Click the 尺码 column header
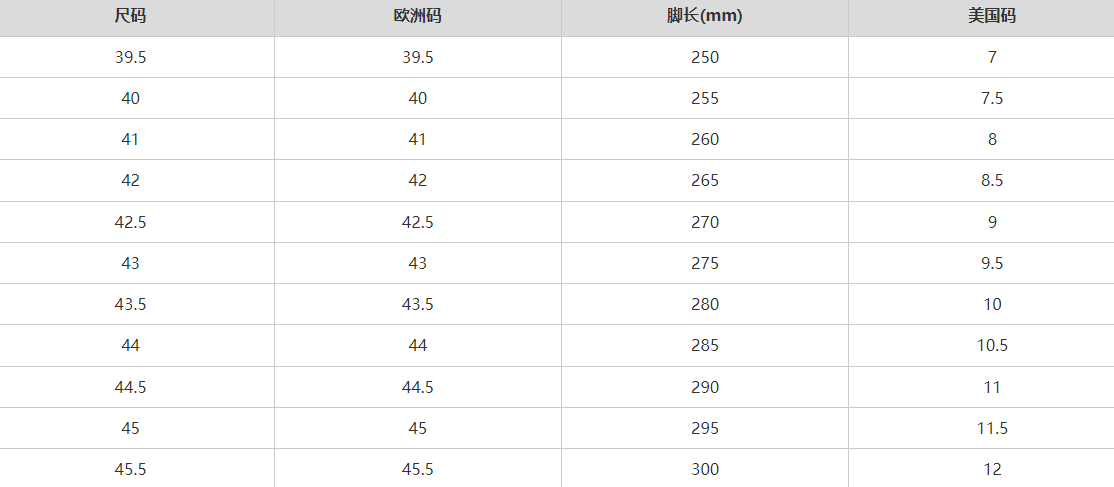 pyautogui.click(x=130, y=17)
